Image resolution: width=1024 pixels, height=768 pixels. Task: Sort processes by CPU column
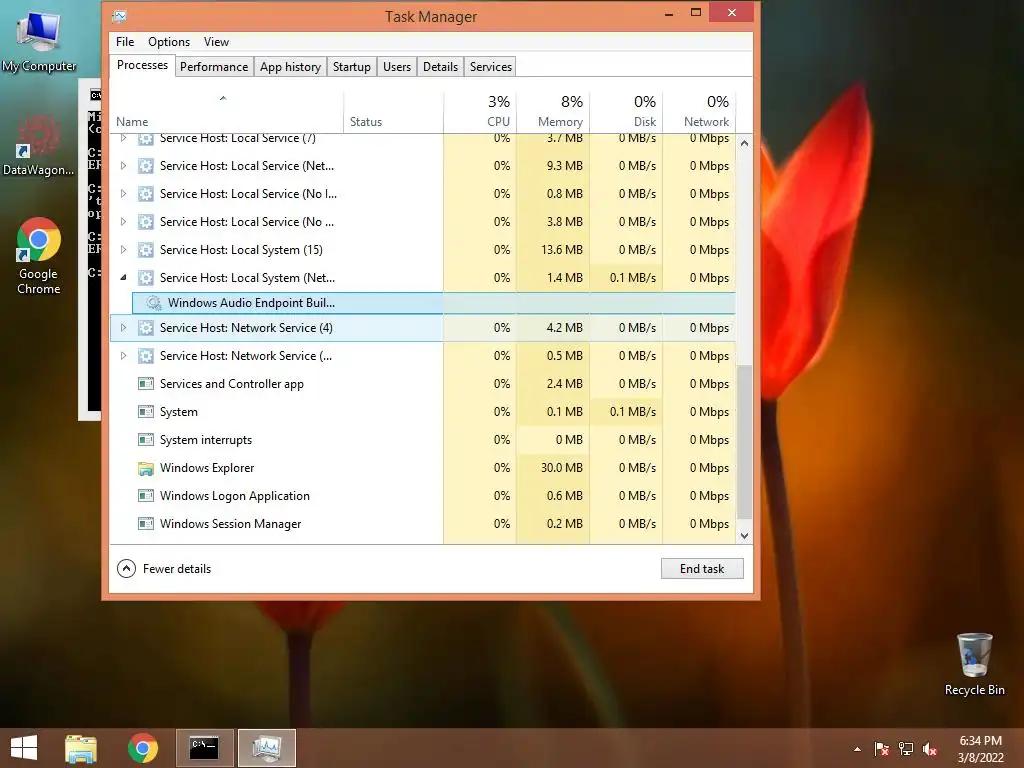pyautogui.click(x=480, y=112)
